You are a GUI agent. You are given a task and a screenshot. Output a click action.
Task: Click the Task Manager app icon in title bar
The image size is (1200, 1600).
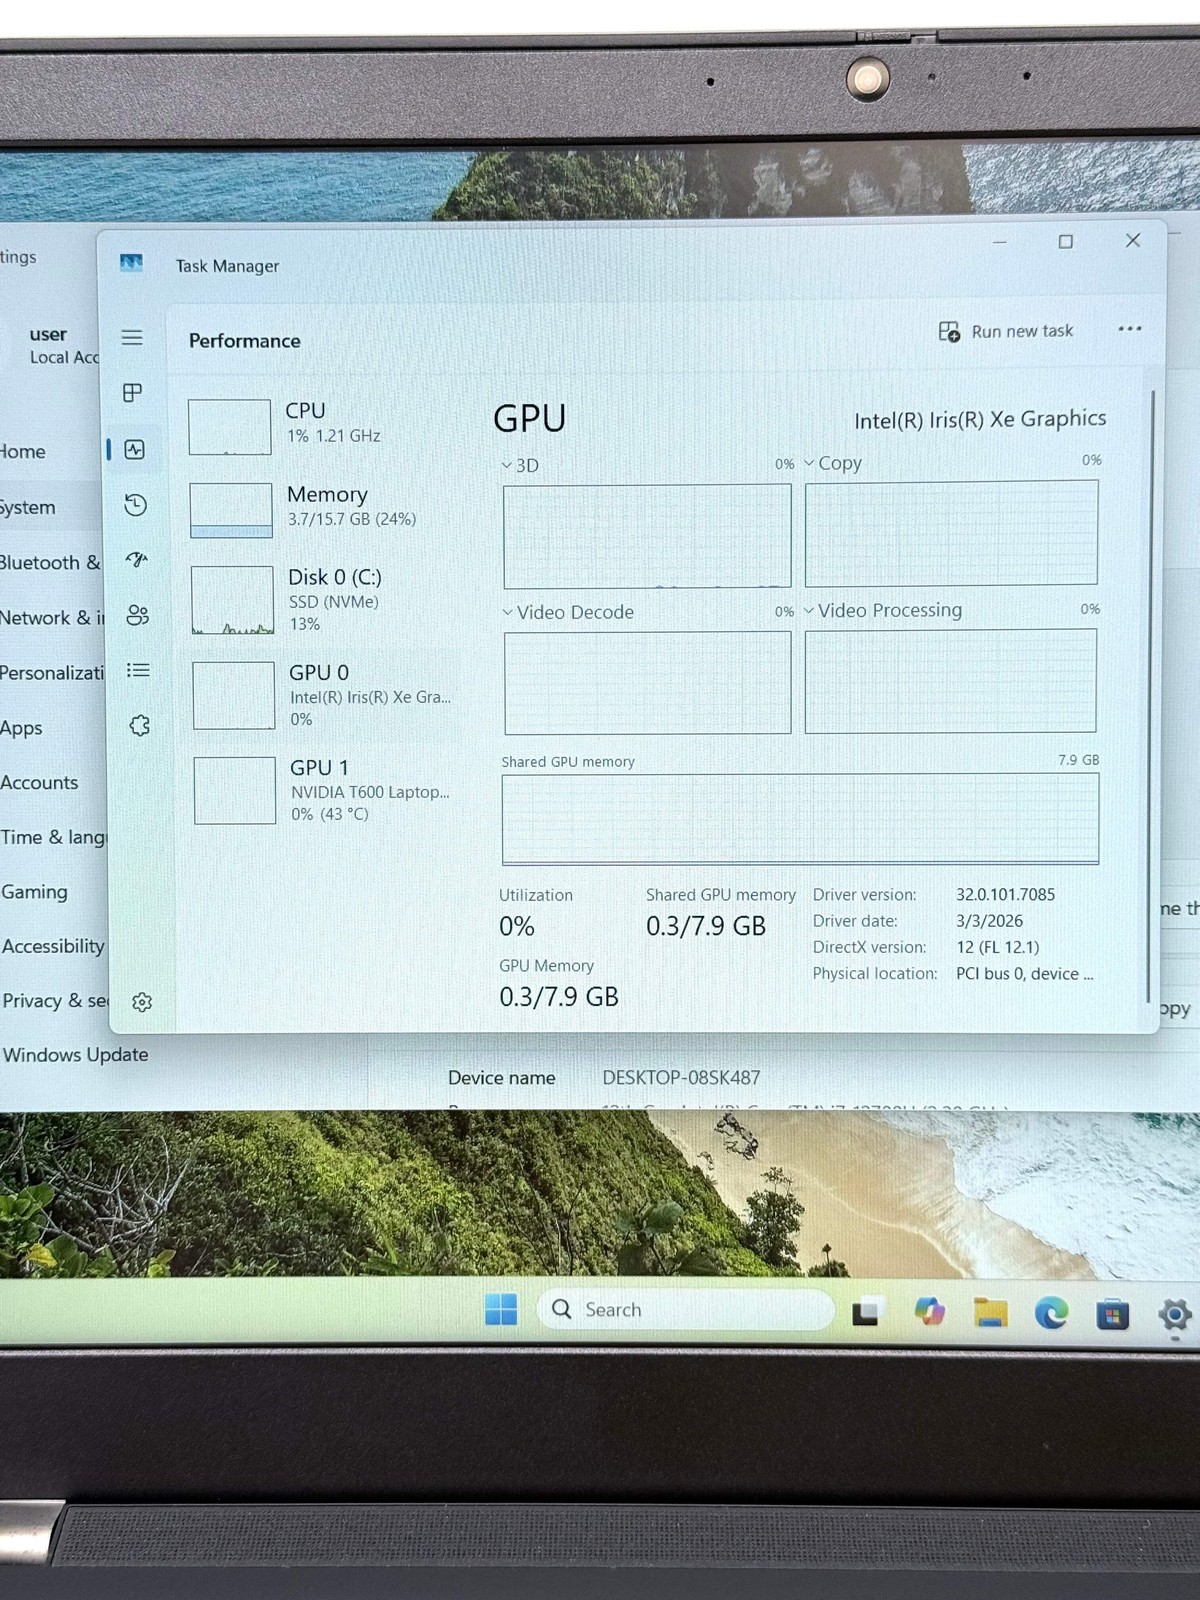(x=131, y=263)
